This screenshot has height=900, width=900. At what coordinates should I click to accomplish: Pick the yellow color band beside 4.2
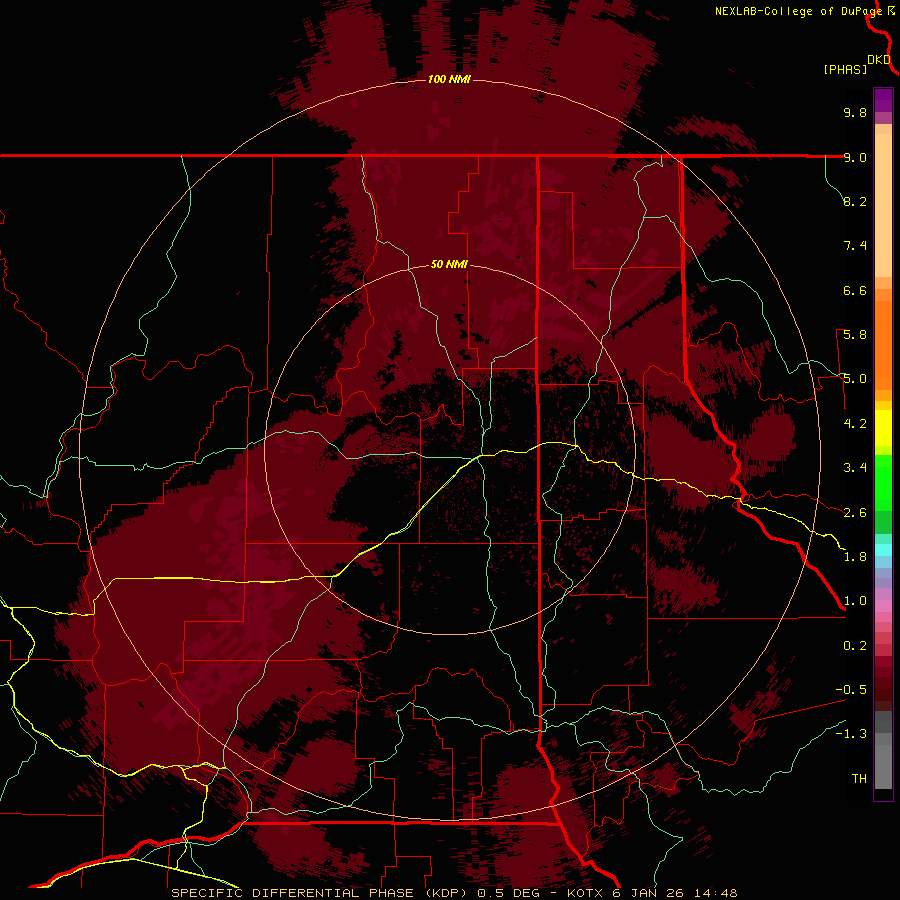click(x=883, y=427)
